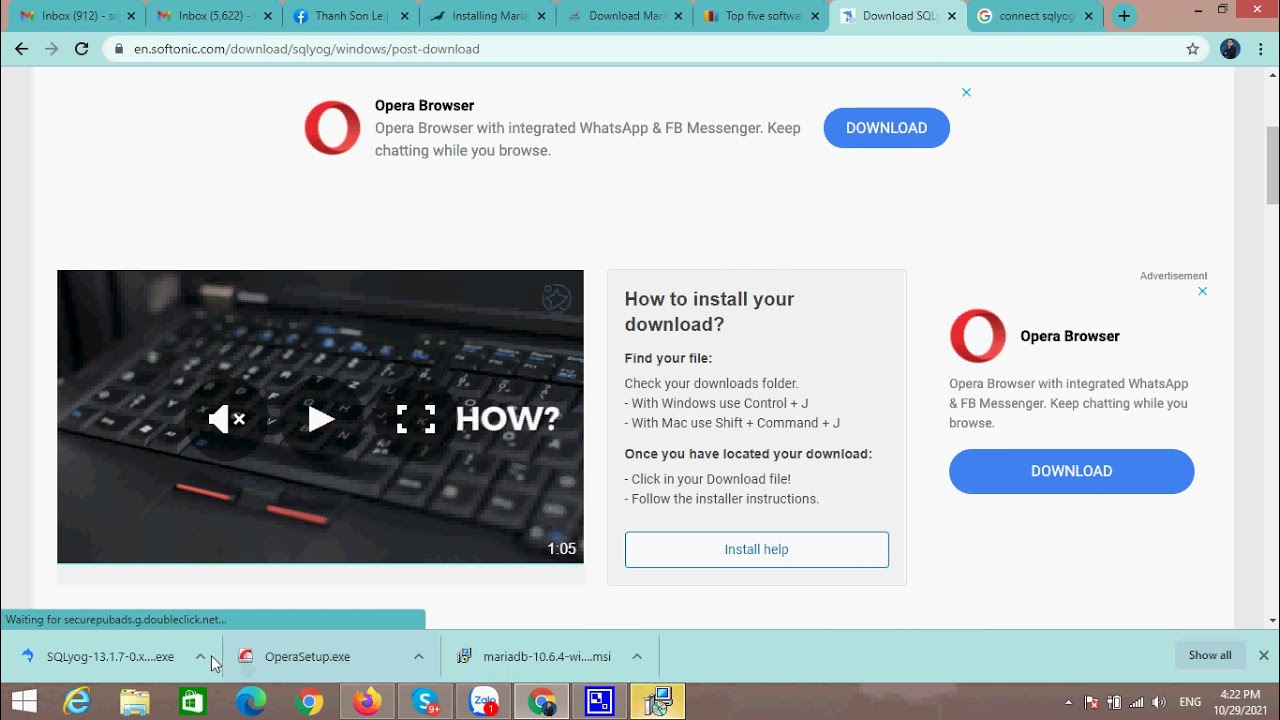This screenshot has width=1280, height=720.
Task: Make the video fullscreen
Action: pyautogui.click(x=416, y=419)
